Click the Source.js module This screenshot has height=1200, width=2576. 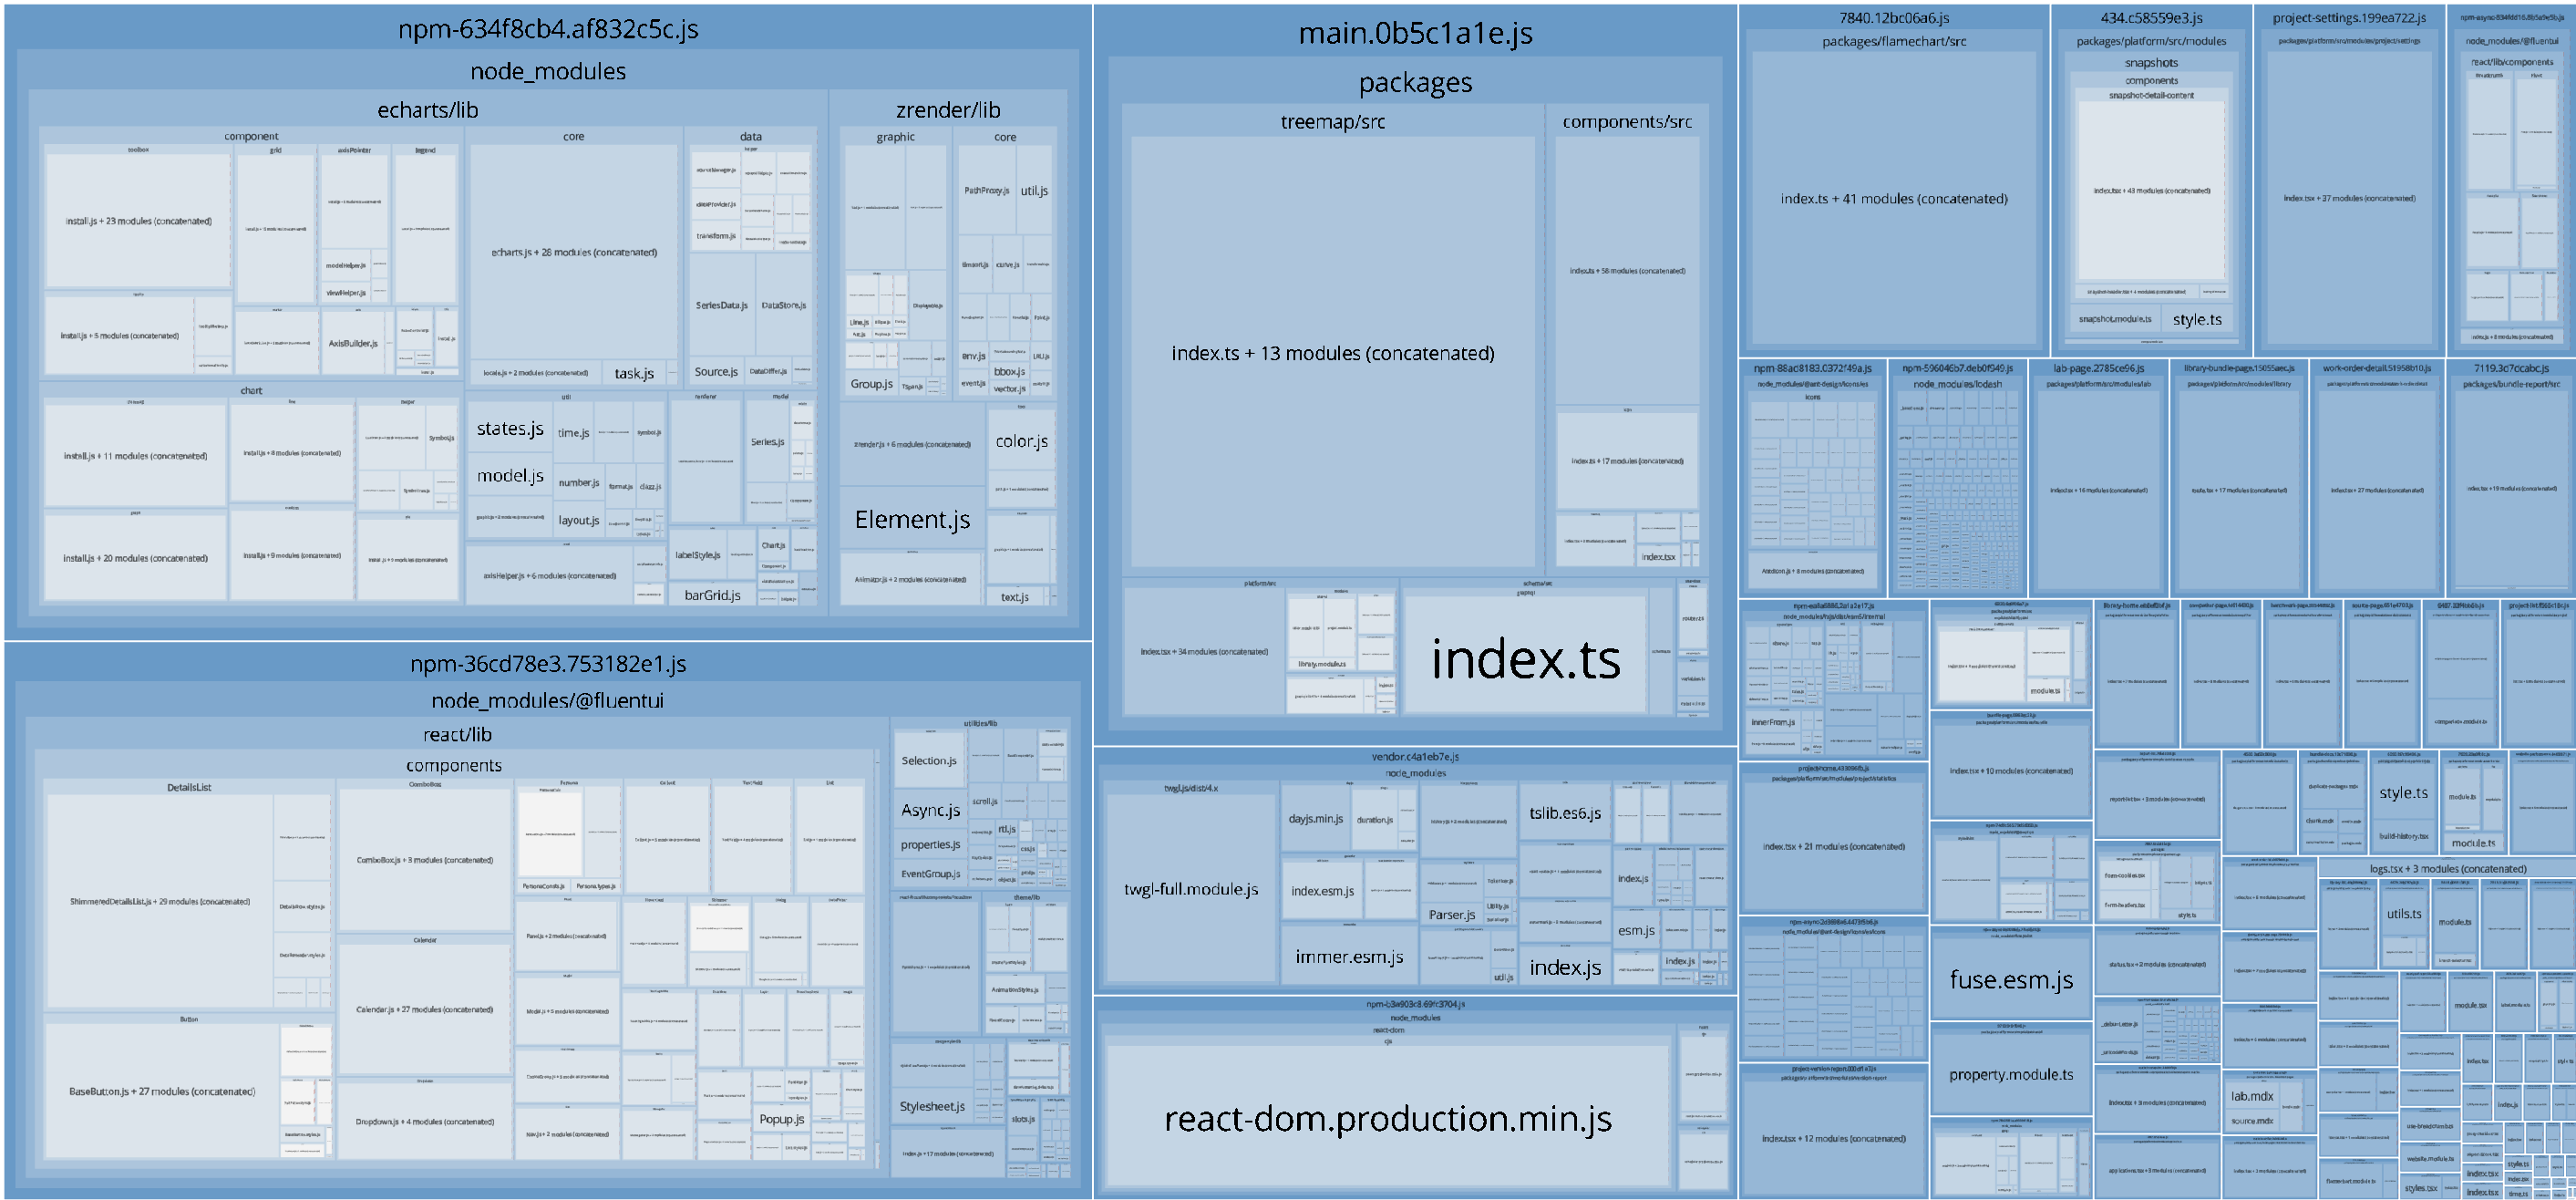[716, 371]
